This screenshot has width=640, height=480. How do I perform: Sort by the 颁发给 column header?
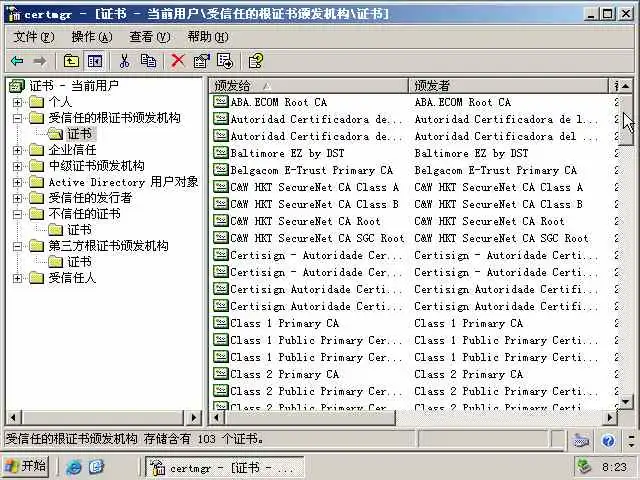click(309, 86)
